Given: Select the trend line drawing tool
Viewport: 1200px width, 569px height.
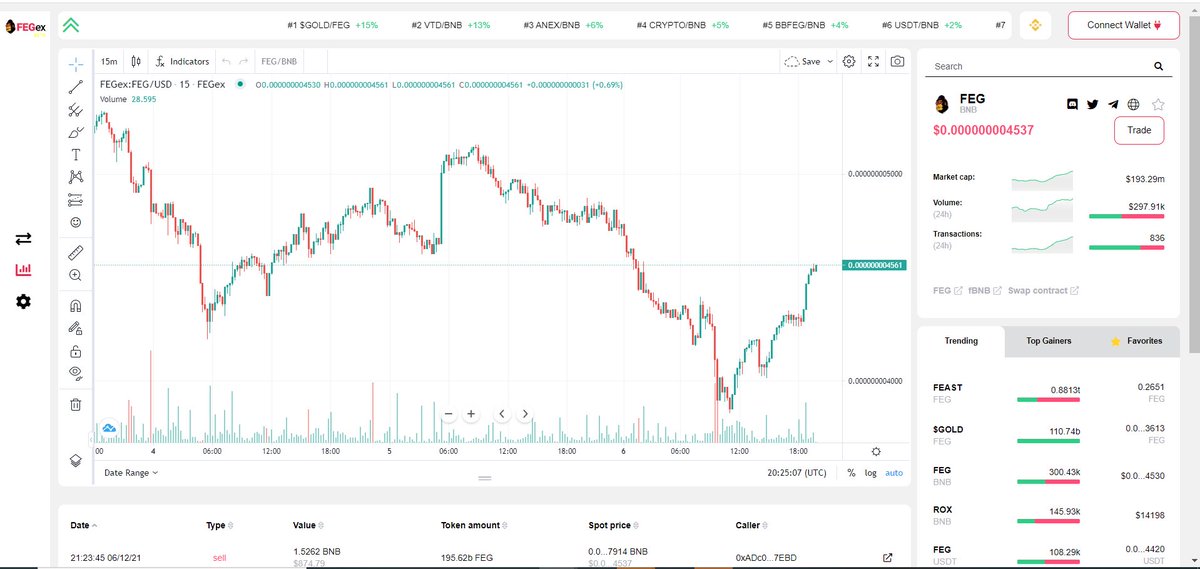Looking at the screenshot, I should tap(75, 87).
